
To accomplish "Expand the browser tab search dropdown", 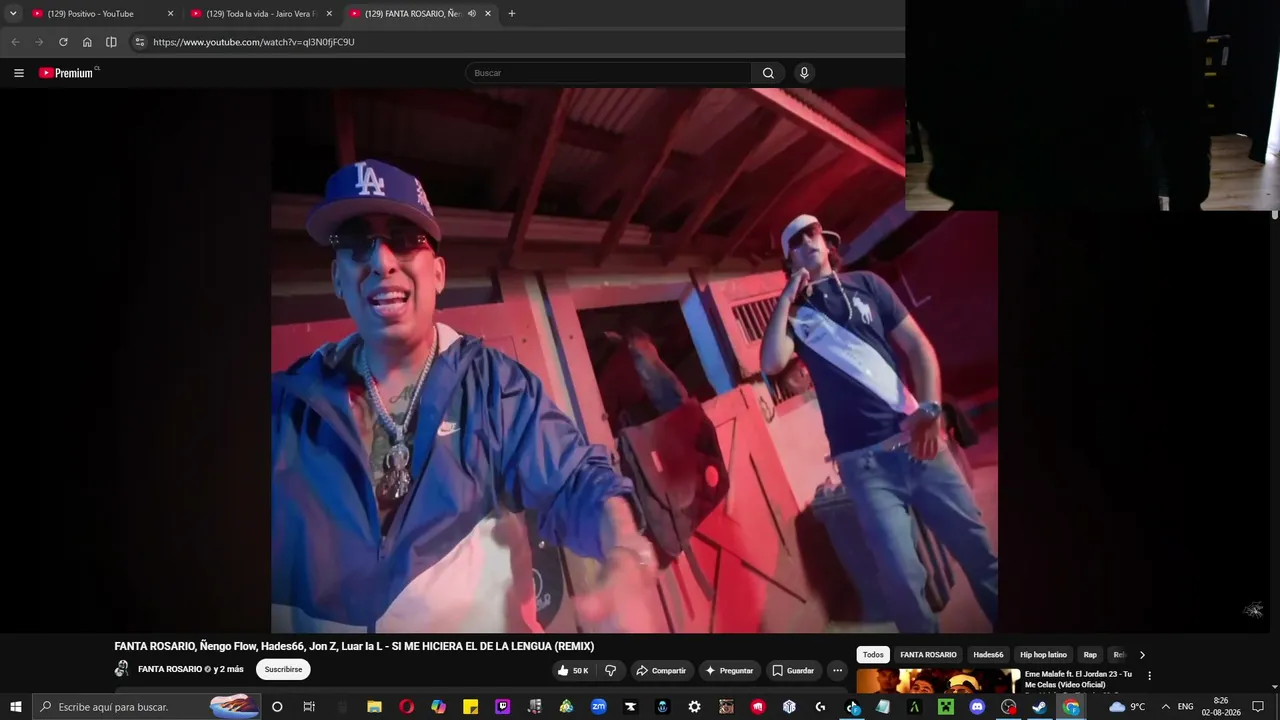I will (x=13, y=14).
